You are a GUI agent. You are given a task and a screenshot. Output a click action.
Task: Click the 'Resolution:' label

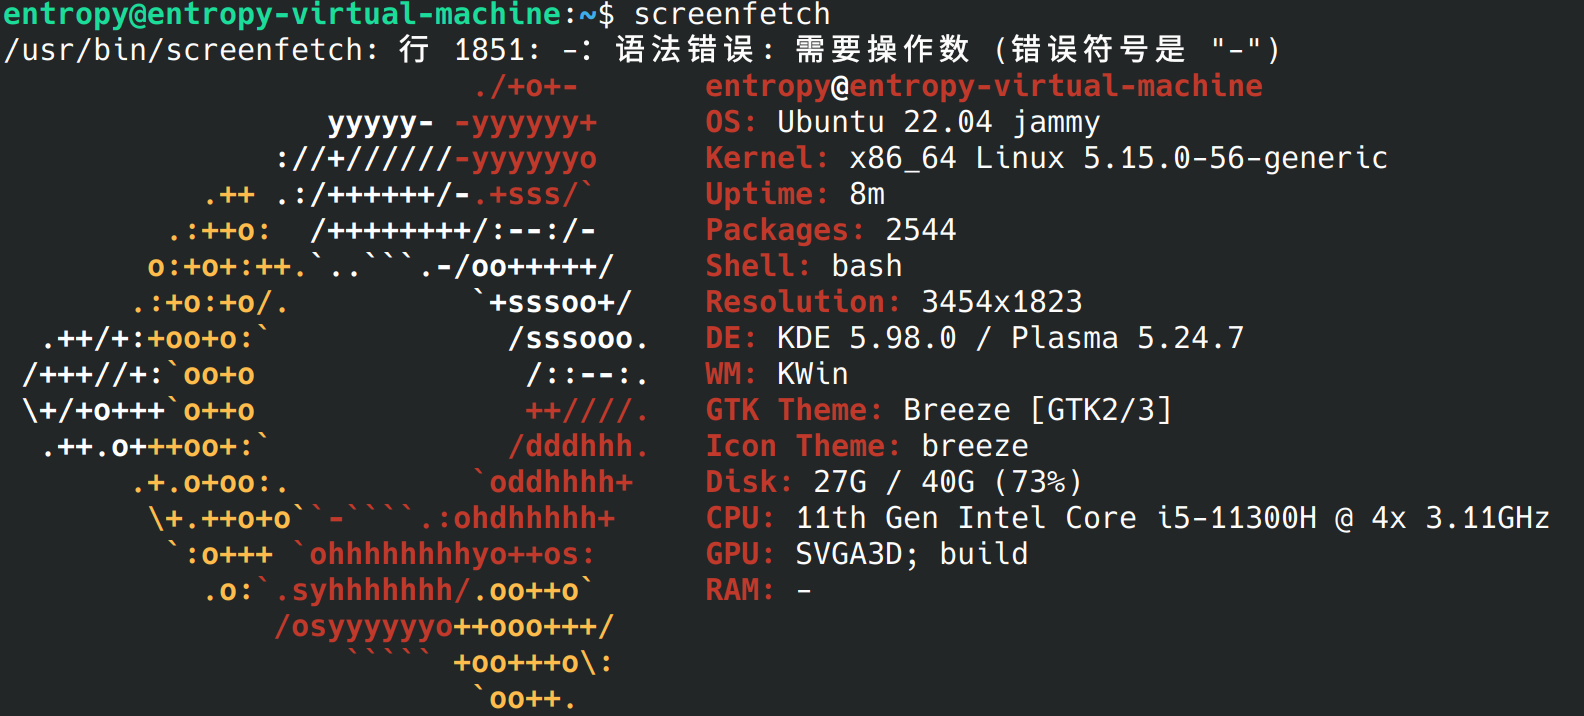tap(803, 302)
